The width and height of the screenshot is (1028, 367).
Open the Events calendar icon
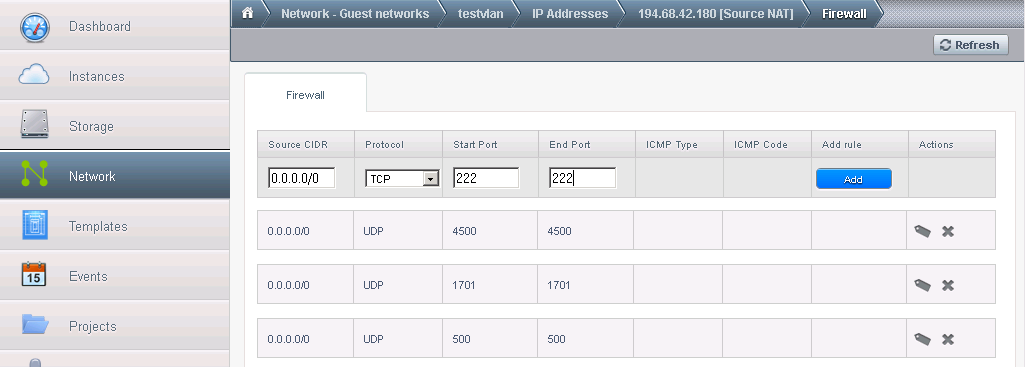click(34, 274)
